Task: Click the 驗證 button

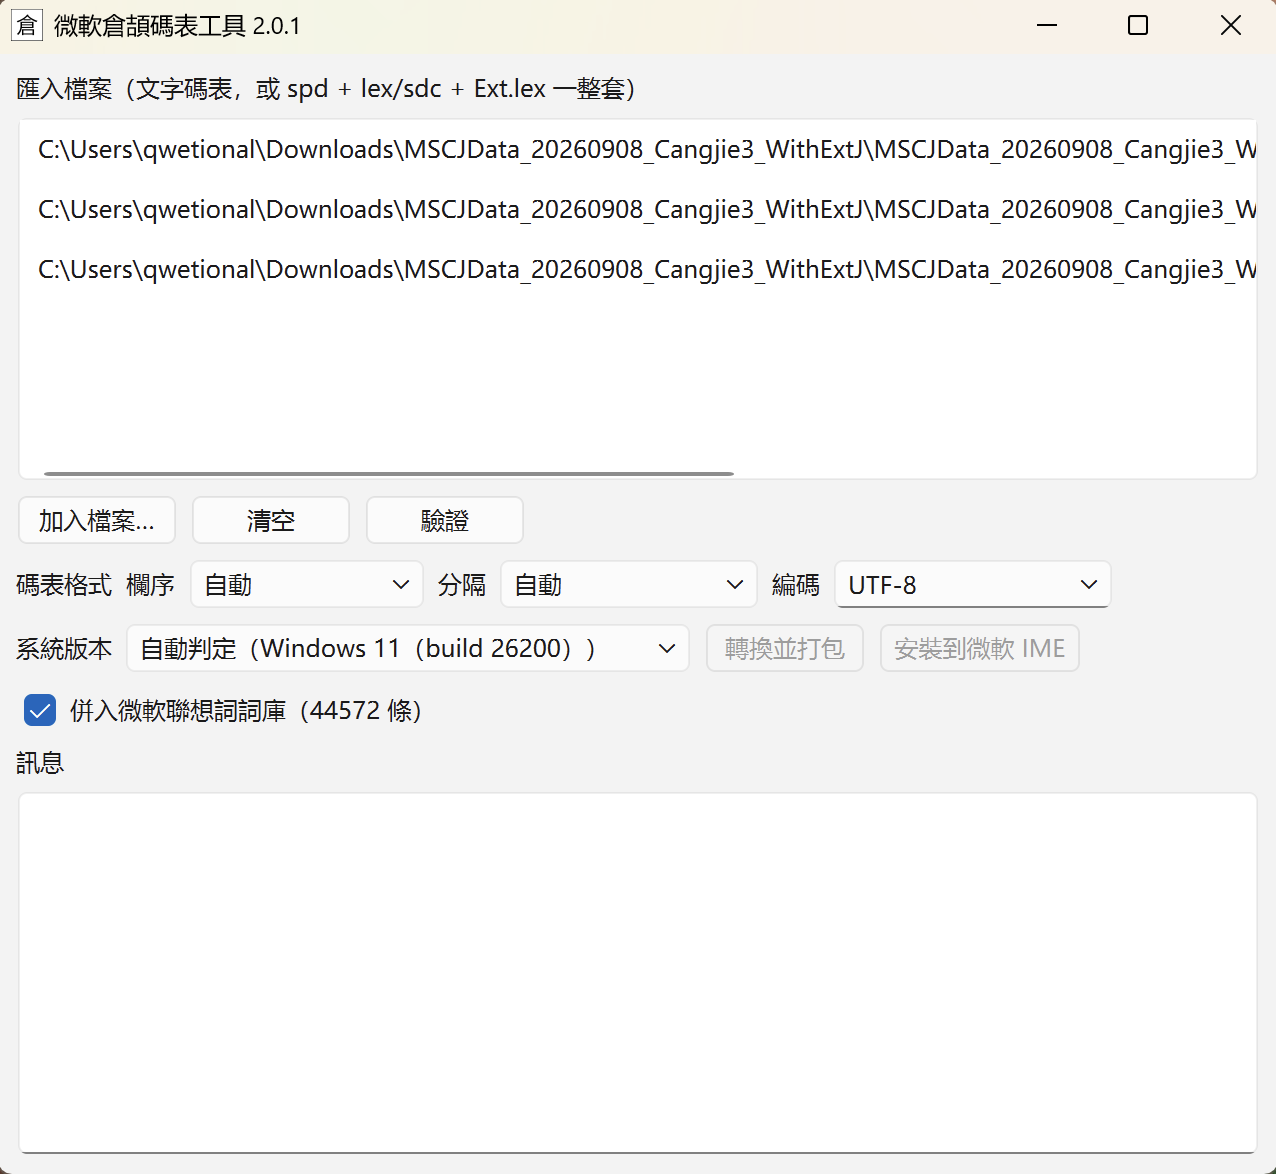Action: [x=445, y=520]
